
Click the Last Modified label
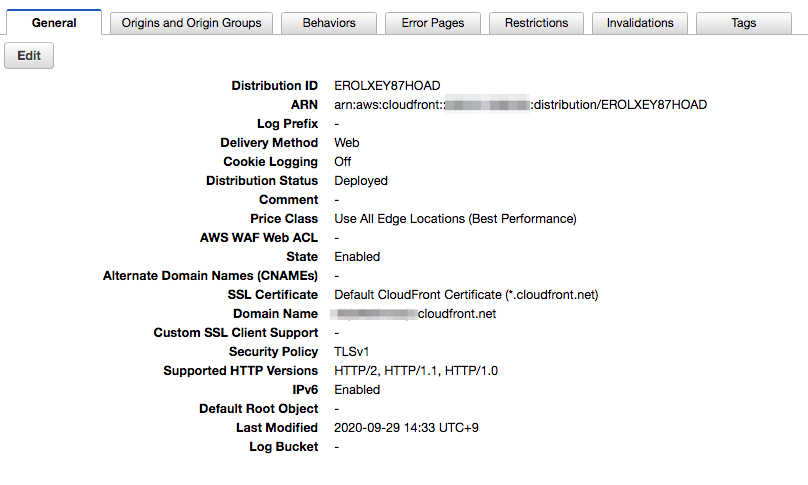point(277,428)
